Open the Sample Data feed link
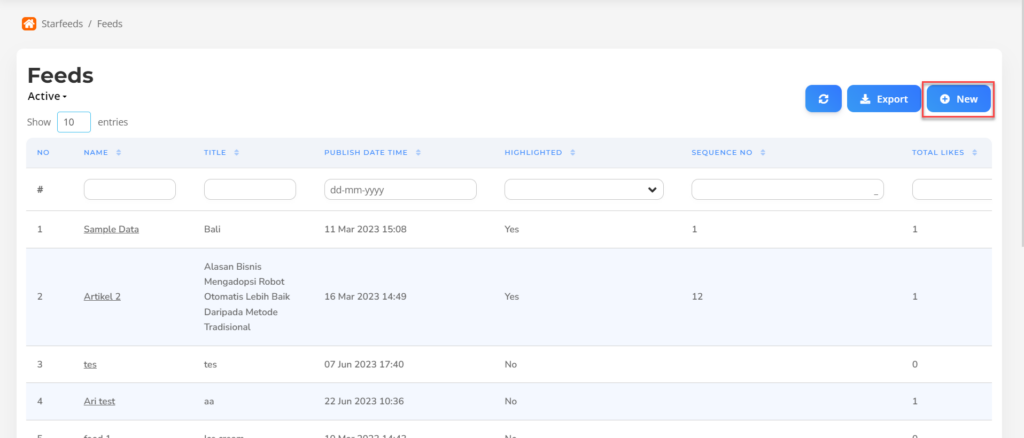The height and width of the screenshot is (438, 1024). point(111,230)
